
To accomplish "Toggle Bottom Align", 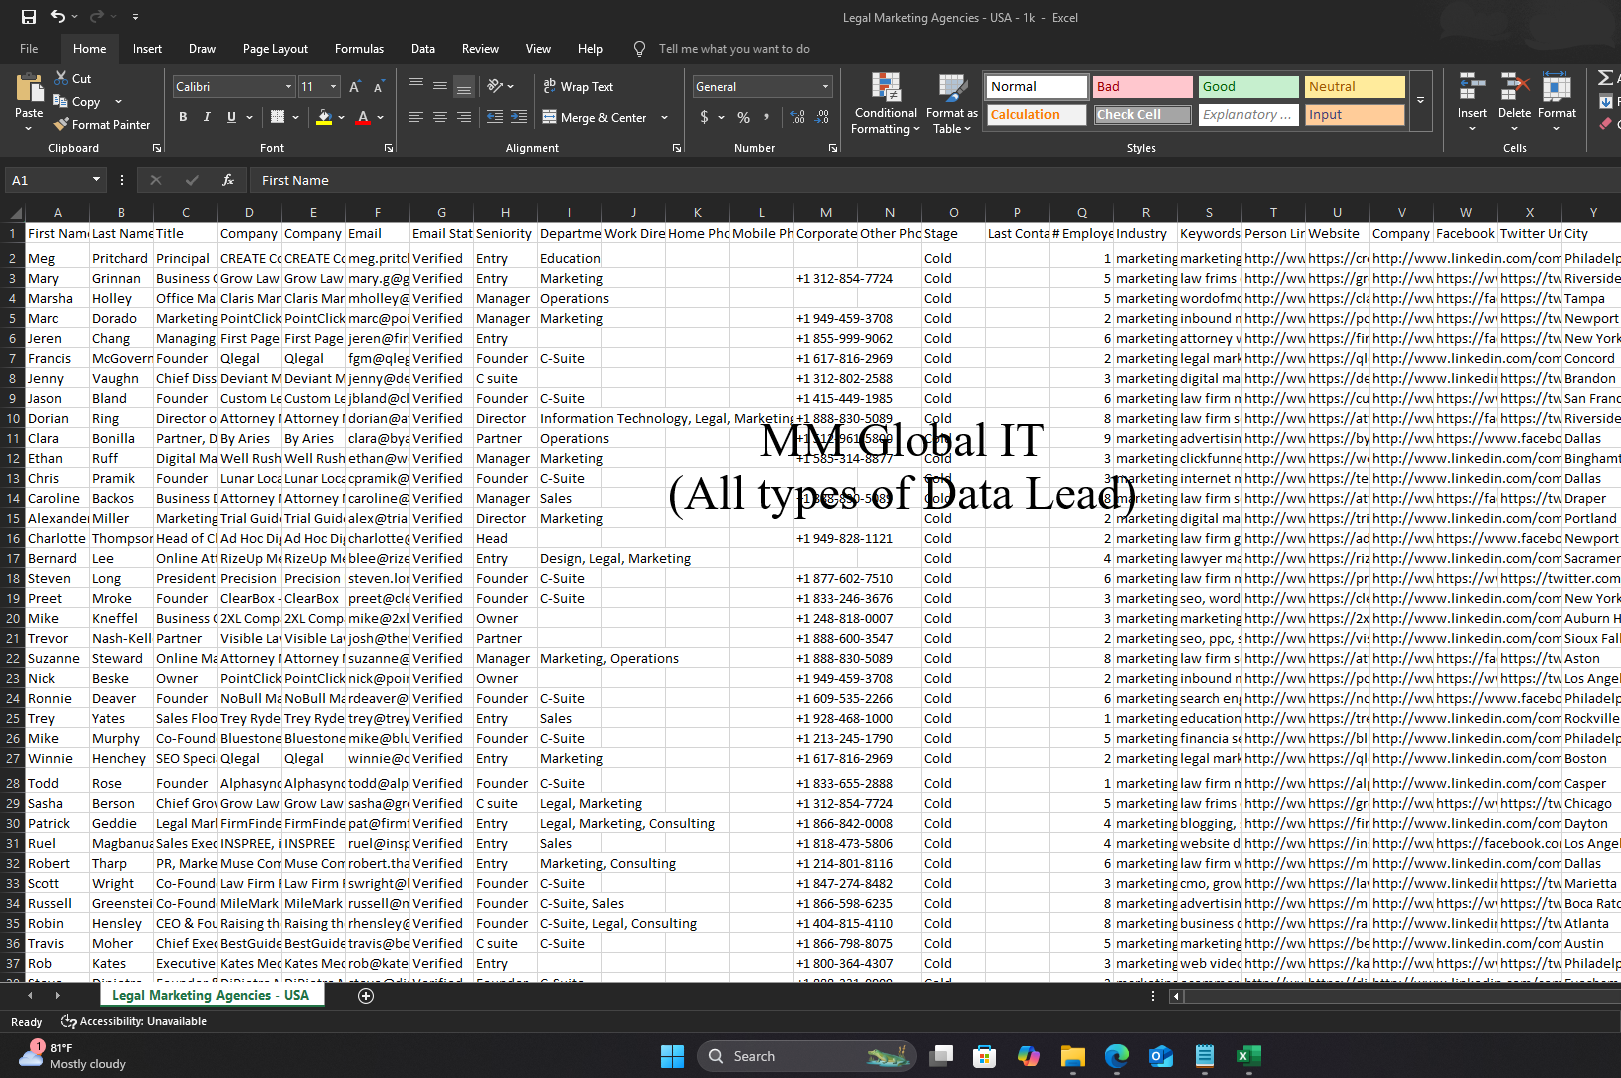I will (464, 87).
